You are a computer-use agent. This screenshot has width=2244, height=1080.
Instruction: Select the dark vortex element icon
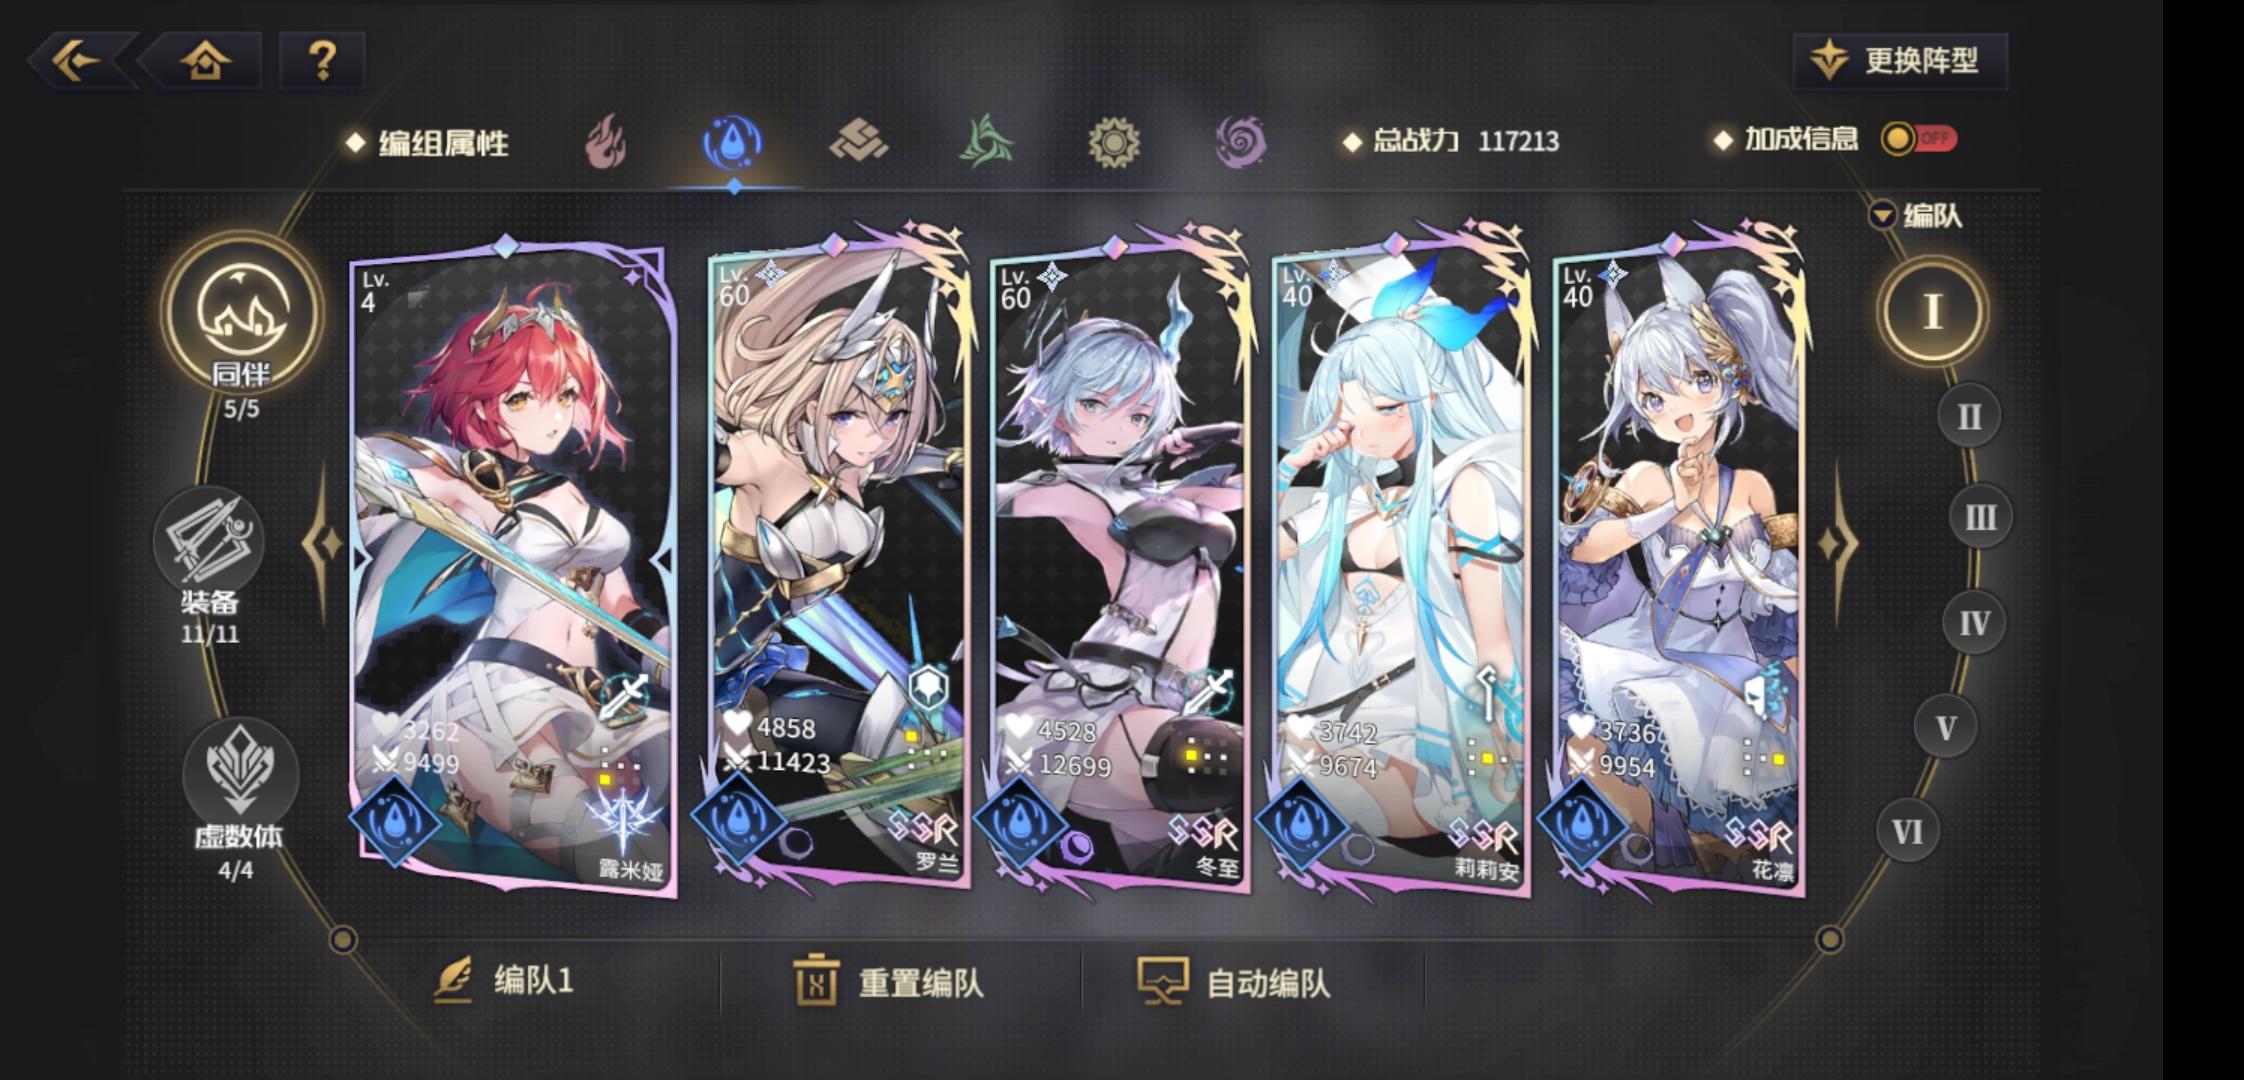coord(1240,141)
